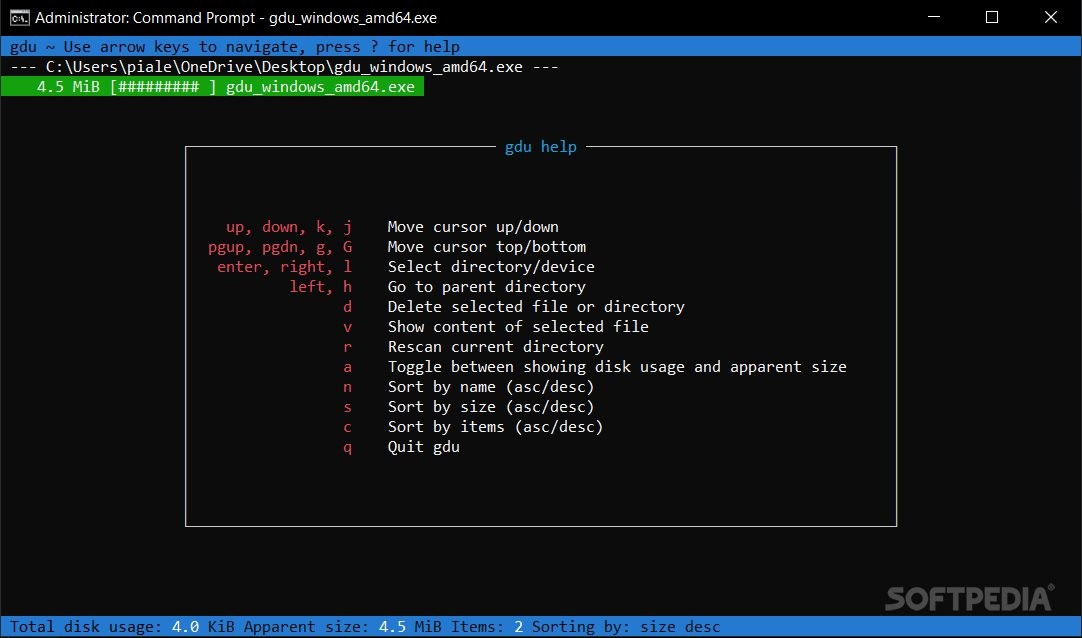
Task: Click the 'a' toggle apparent size key
Action: (348, 367)
